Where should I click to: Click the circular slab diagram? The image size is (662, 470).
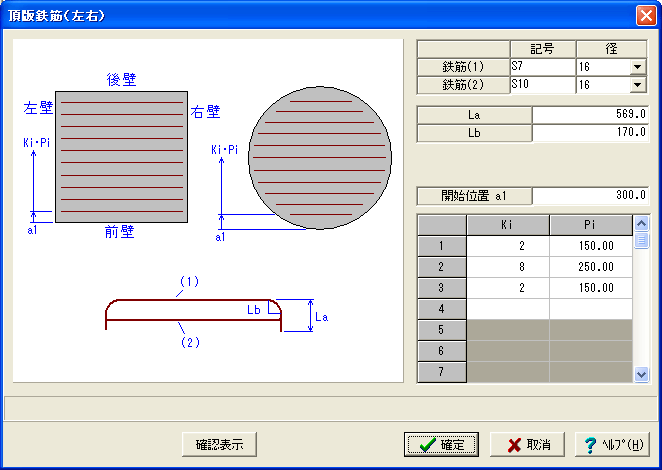pyautogui.click(x=320, y=158)
